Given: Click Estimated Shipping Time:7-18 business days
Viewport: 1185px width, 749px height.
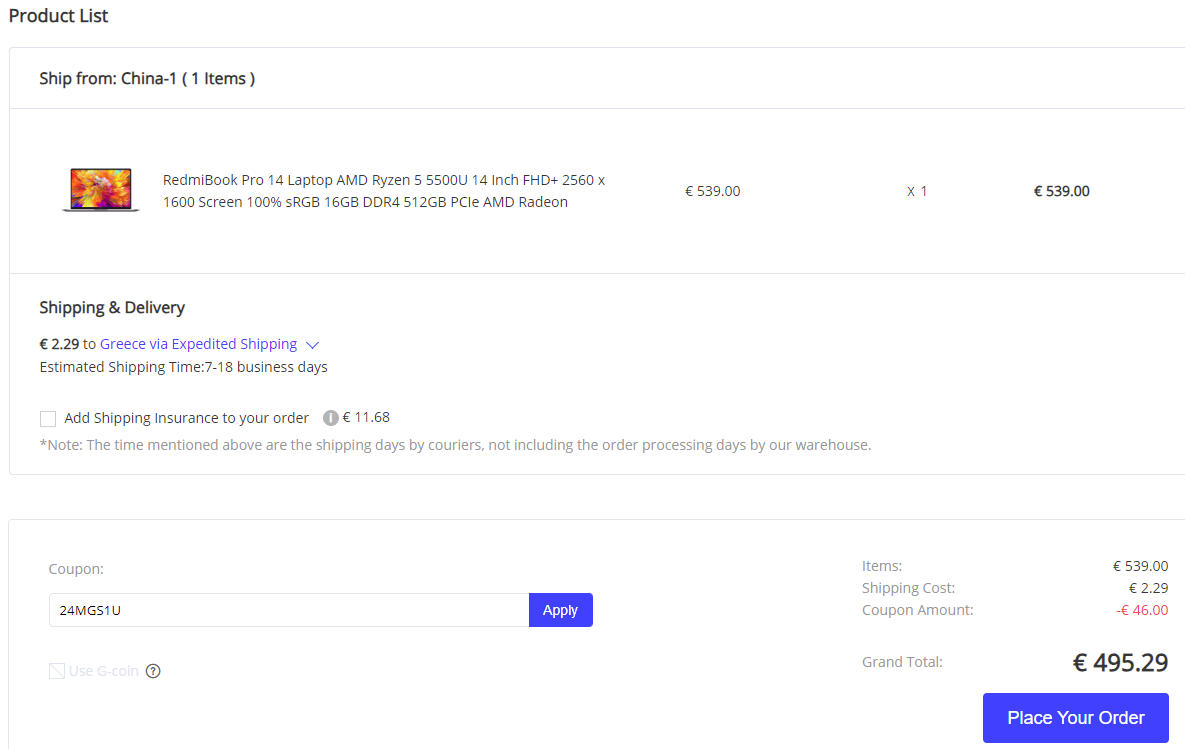Looking at the screenshot, I should (184, 367).
